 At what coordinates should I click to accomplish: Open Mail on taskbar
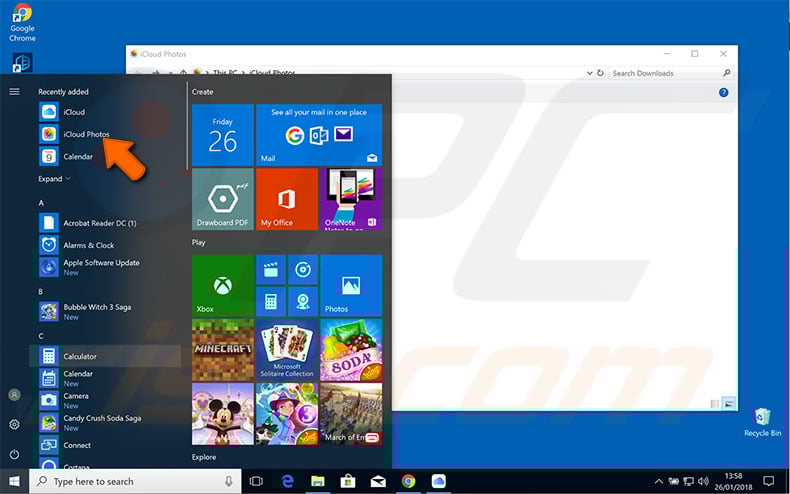point(378,481)
